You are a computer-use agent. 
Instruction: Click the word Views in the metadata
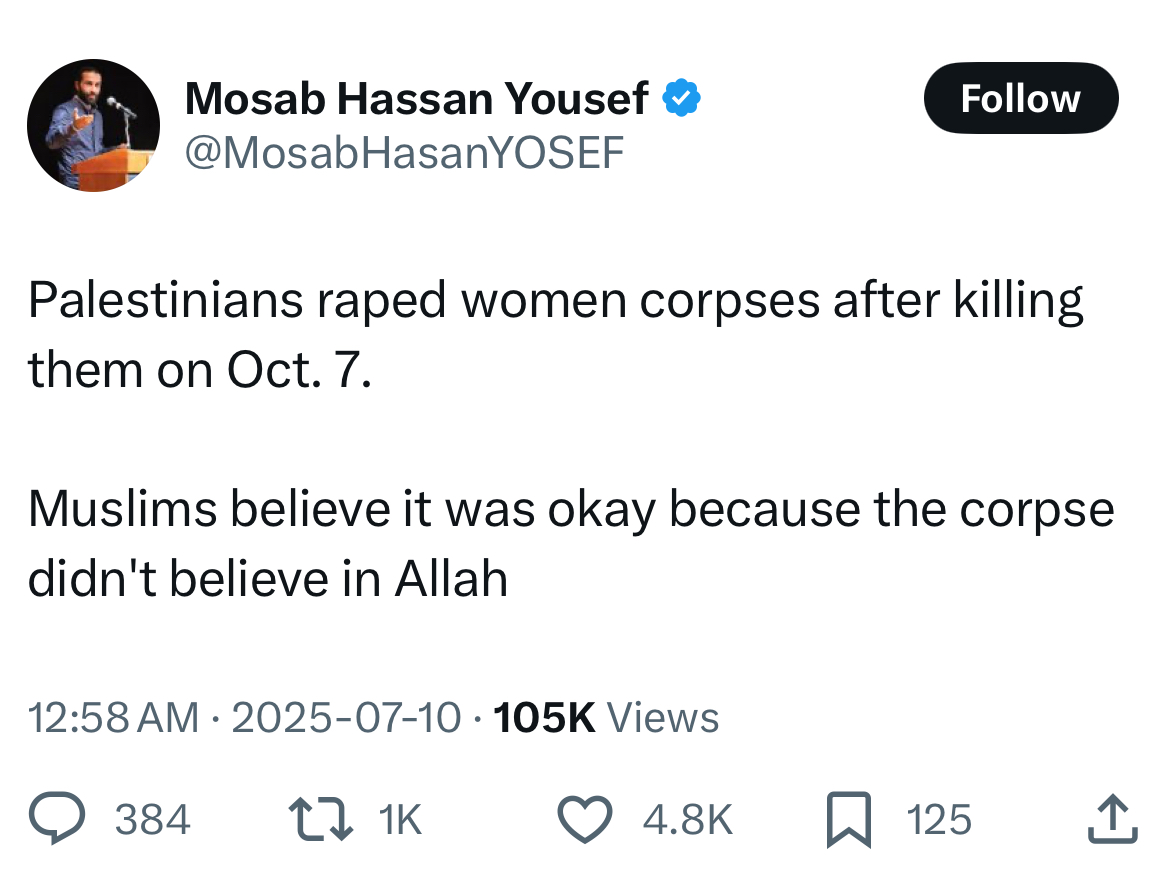[x=663, y=717]
